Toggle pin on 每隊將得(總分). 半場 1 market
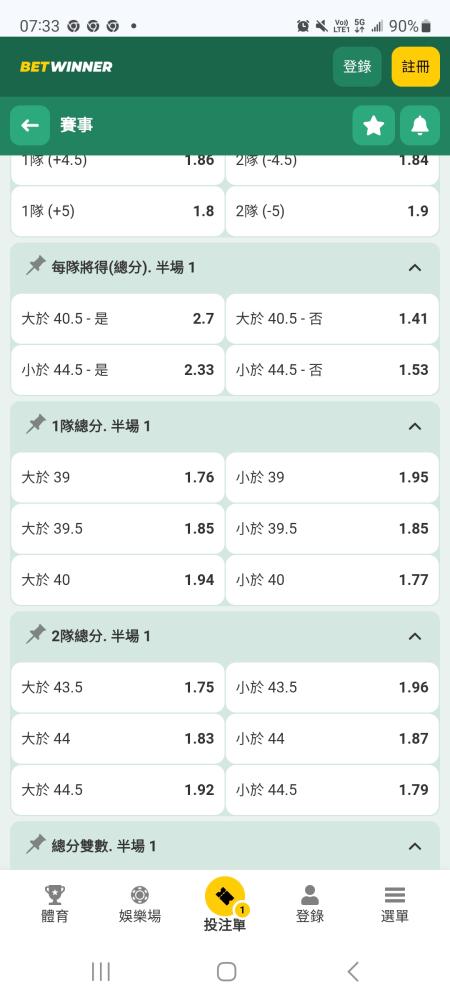The width and height of the screenshot is (450, 1000). (x=36, y=267)
